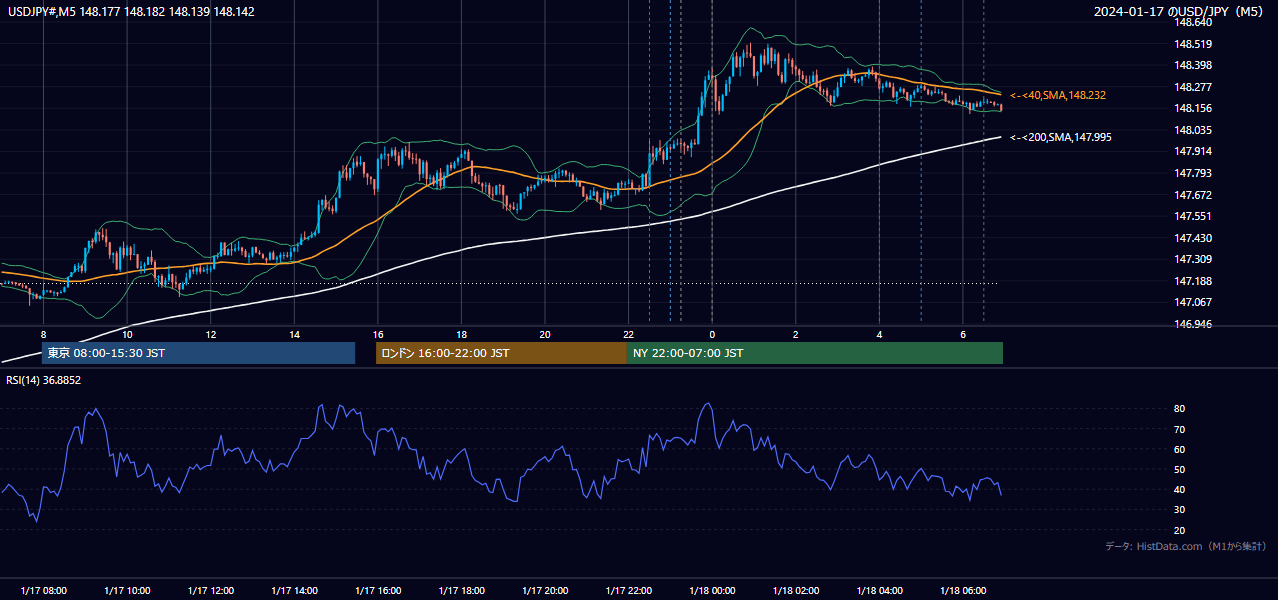Click price scale value 147.672
Image resolution: width=1278 pixels, height=600 pixels.
1192,195
